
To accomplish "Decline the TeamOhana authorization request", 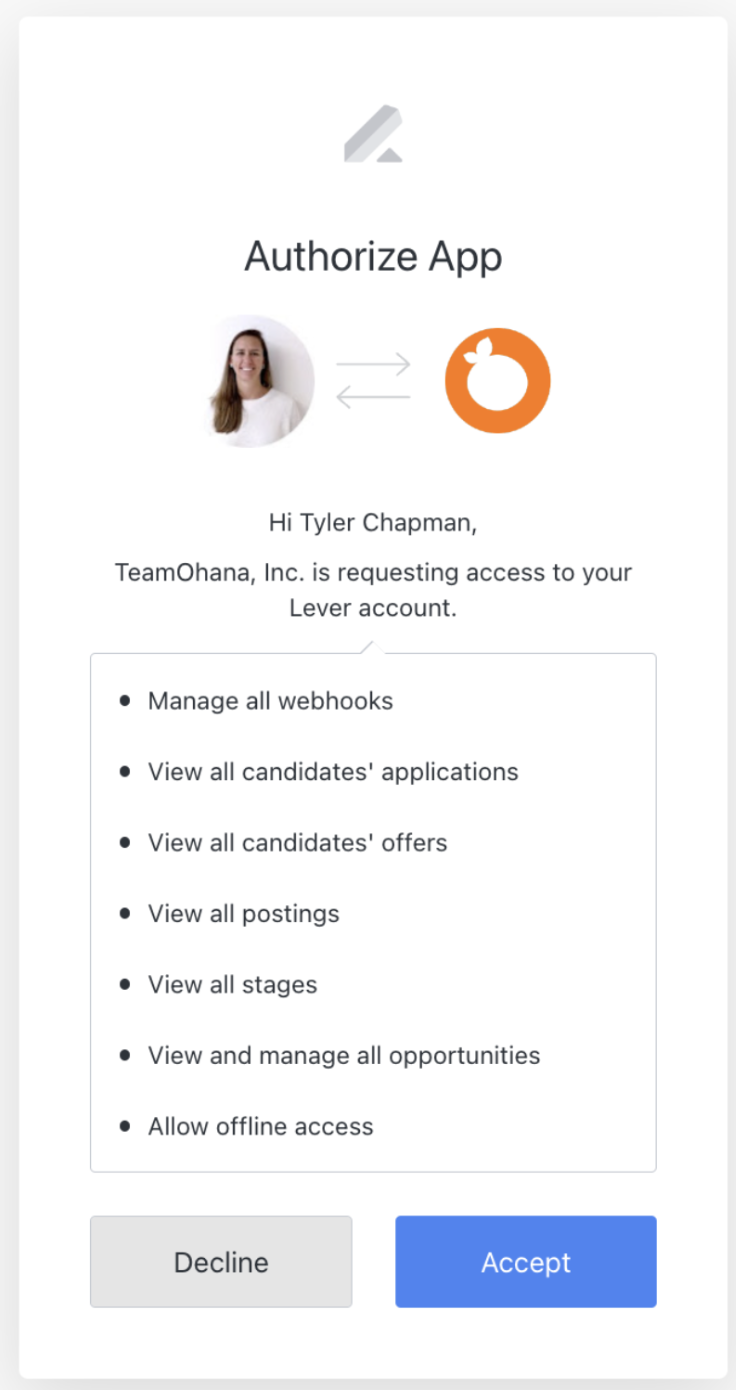I will point(220,1262).
